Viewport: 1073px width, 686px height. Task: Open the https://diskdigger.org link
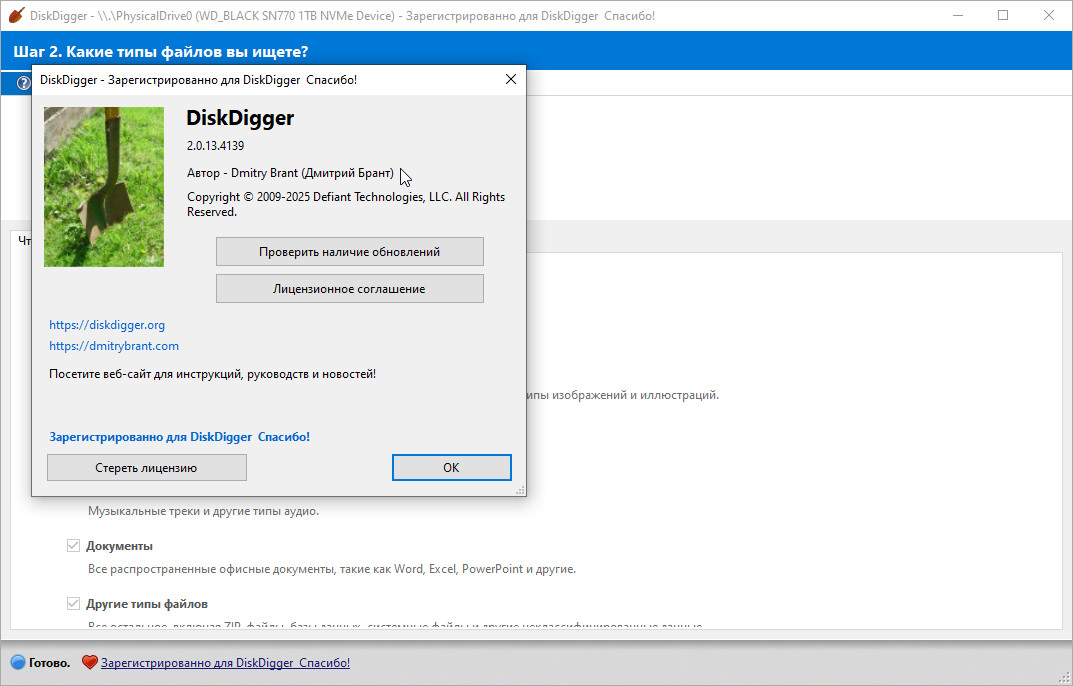click(x=107, y=325)
